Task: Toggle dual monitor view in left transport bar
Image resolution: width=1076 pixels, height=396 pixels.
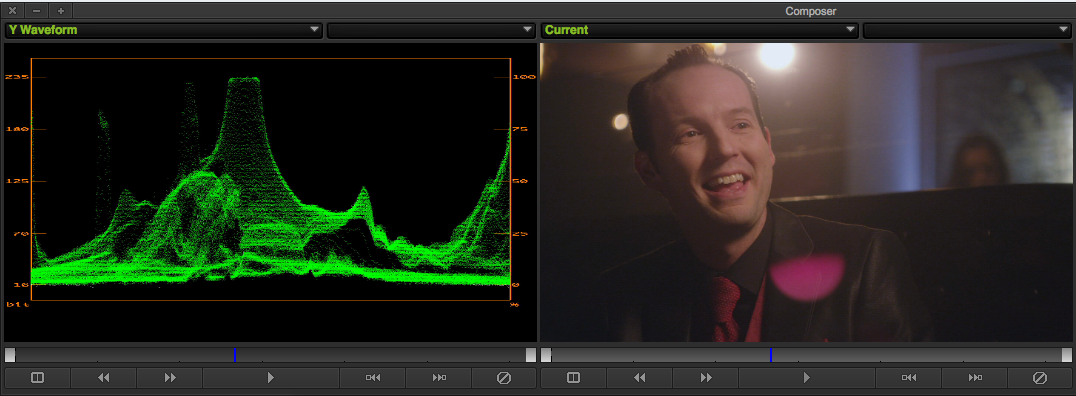Action: click(x=38, y=377)
